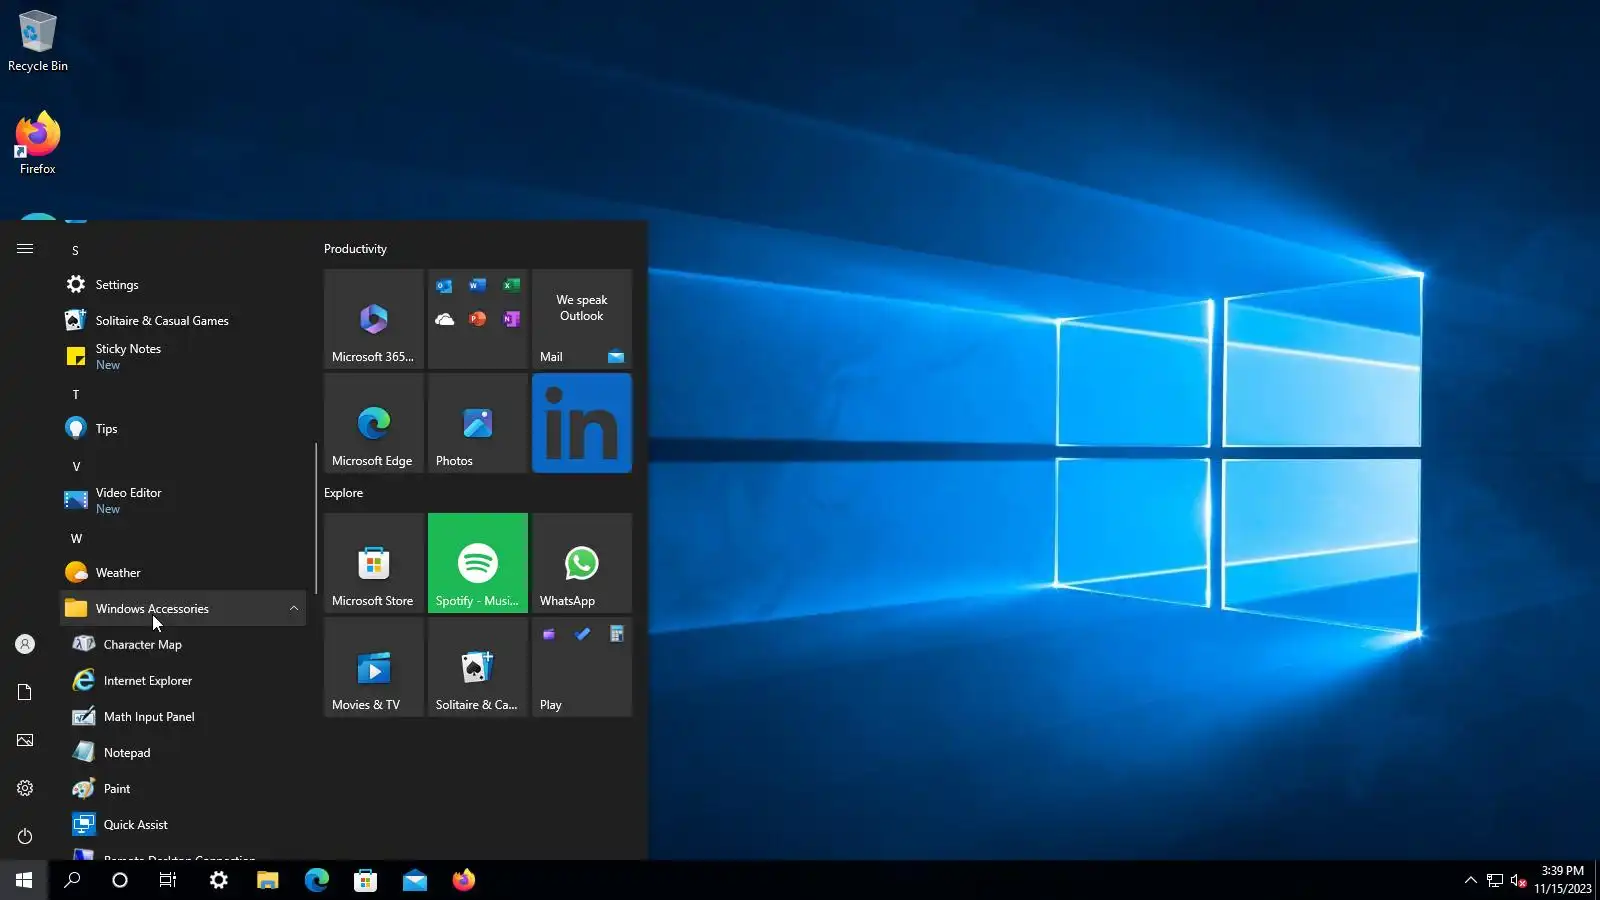Open the WhatsApp tile
1600x900 pixels.
point(582,563)
